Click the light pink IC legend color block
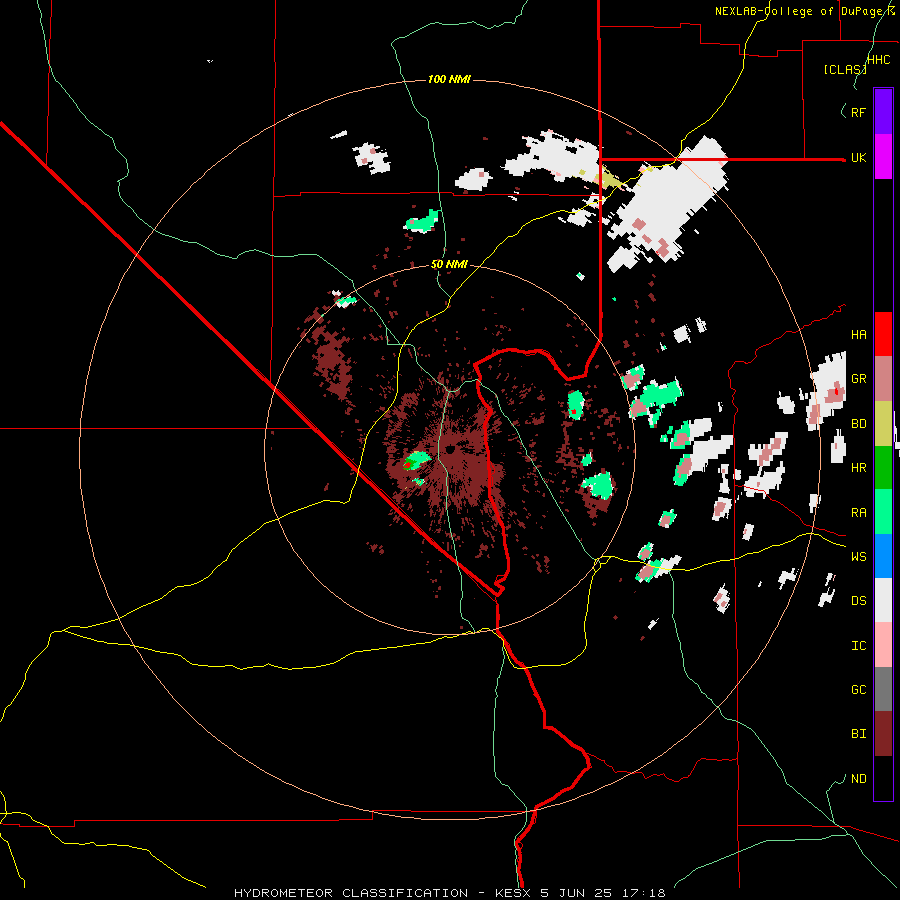Image resolution: width=900 pixels, height=900 pixels. [883, 645]
